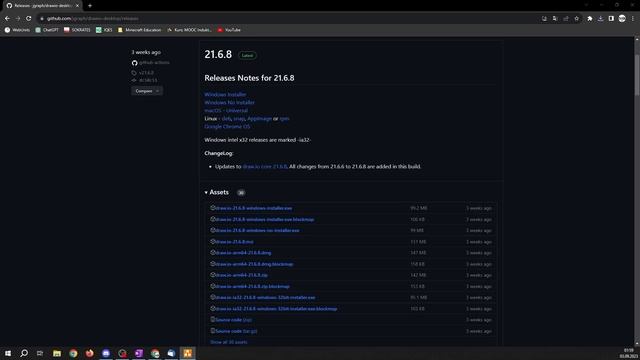The image size is (640, 360).
Task: Bookmark this page with the star icon
Action: (576, 18)
